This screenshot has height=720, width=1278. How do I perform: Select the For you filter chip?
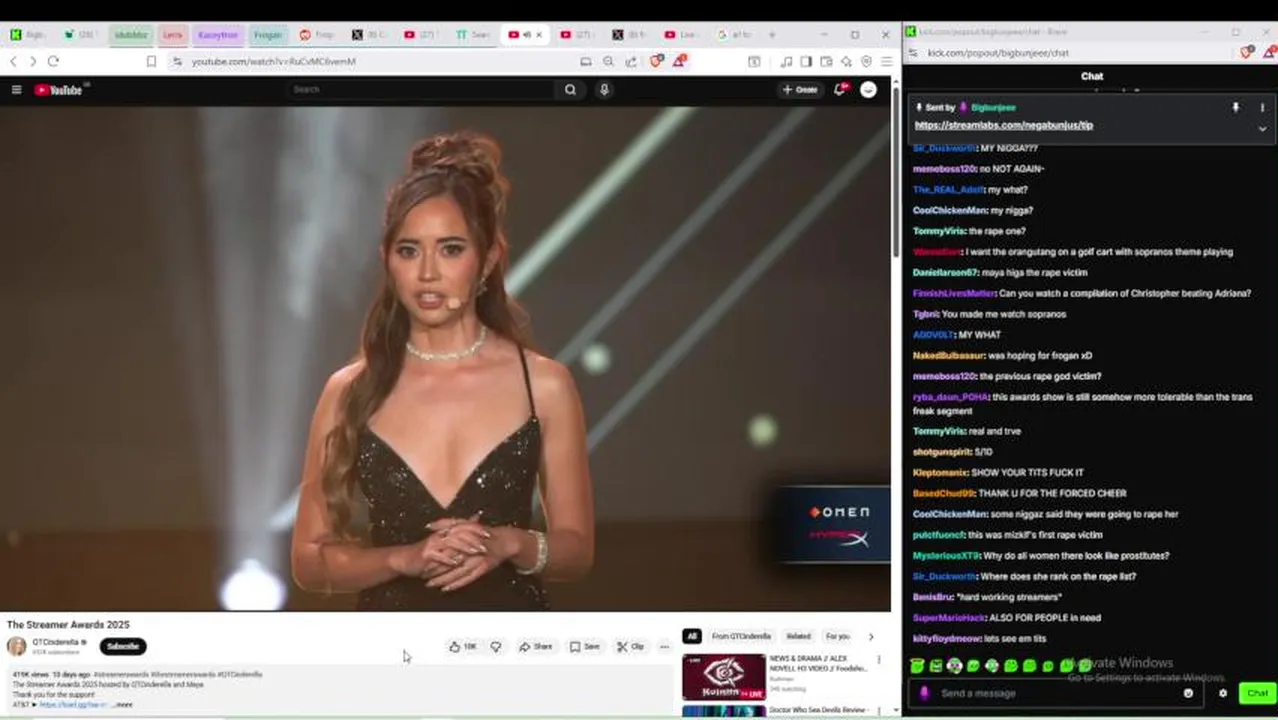coord(838,636)
